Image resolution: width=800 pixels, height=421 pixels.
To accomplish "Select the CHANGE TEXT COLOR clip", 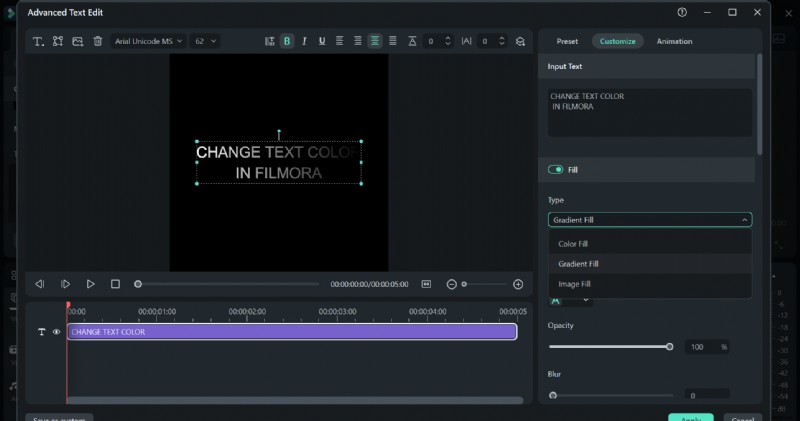I will pyautogui.click(x=292, y=332).
